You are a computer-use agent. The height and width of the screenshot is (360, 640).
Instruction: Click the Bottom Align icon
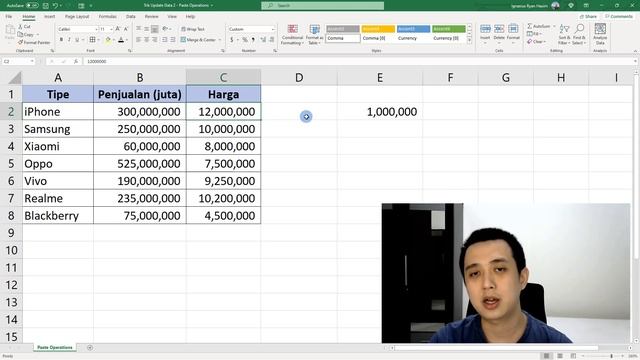click(x=155, y=29)
